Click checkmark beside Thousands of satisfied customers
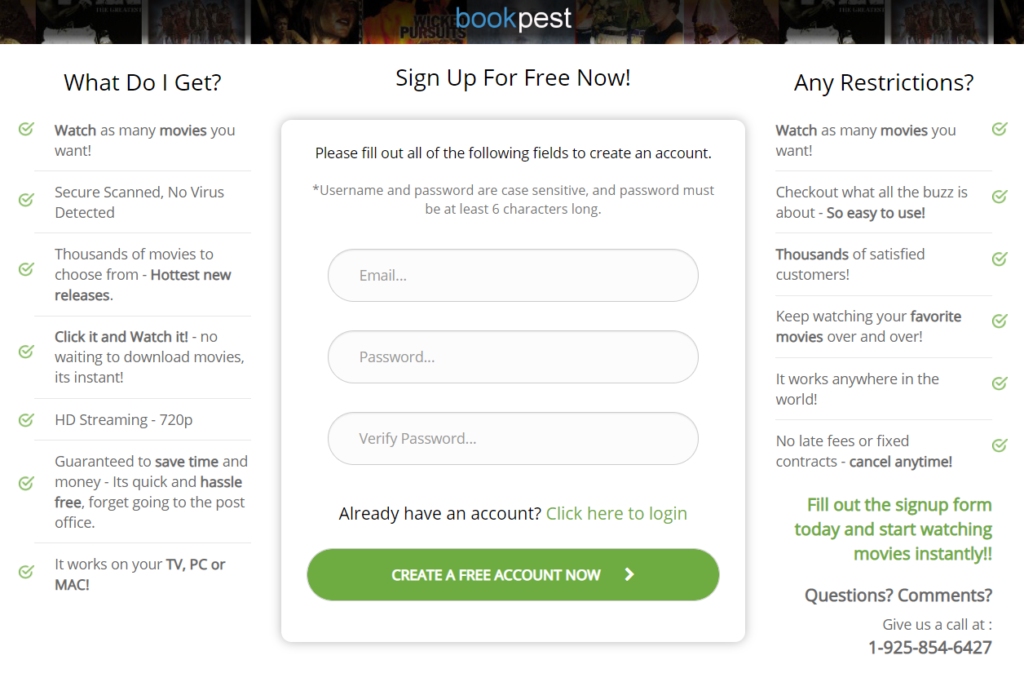This screenshot has width=1024, height=673. click(x=999, y=258)
